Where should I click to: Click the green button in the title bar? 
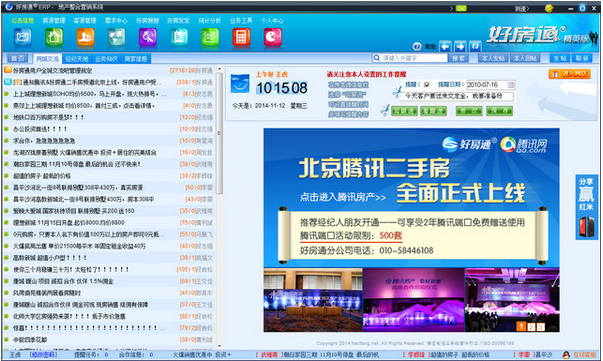pyautogui.click(x=461, y=8)
